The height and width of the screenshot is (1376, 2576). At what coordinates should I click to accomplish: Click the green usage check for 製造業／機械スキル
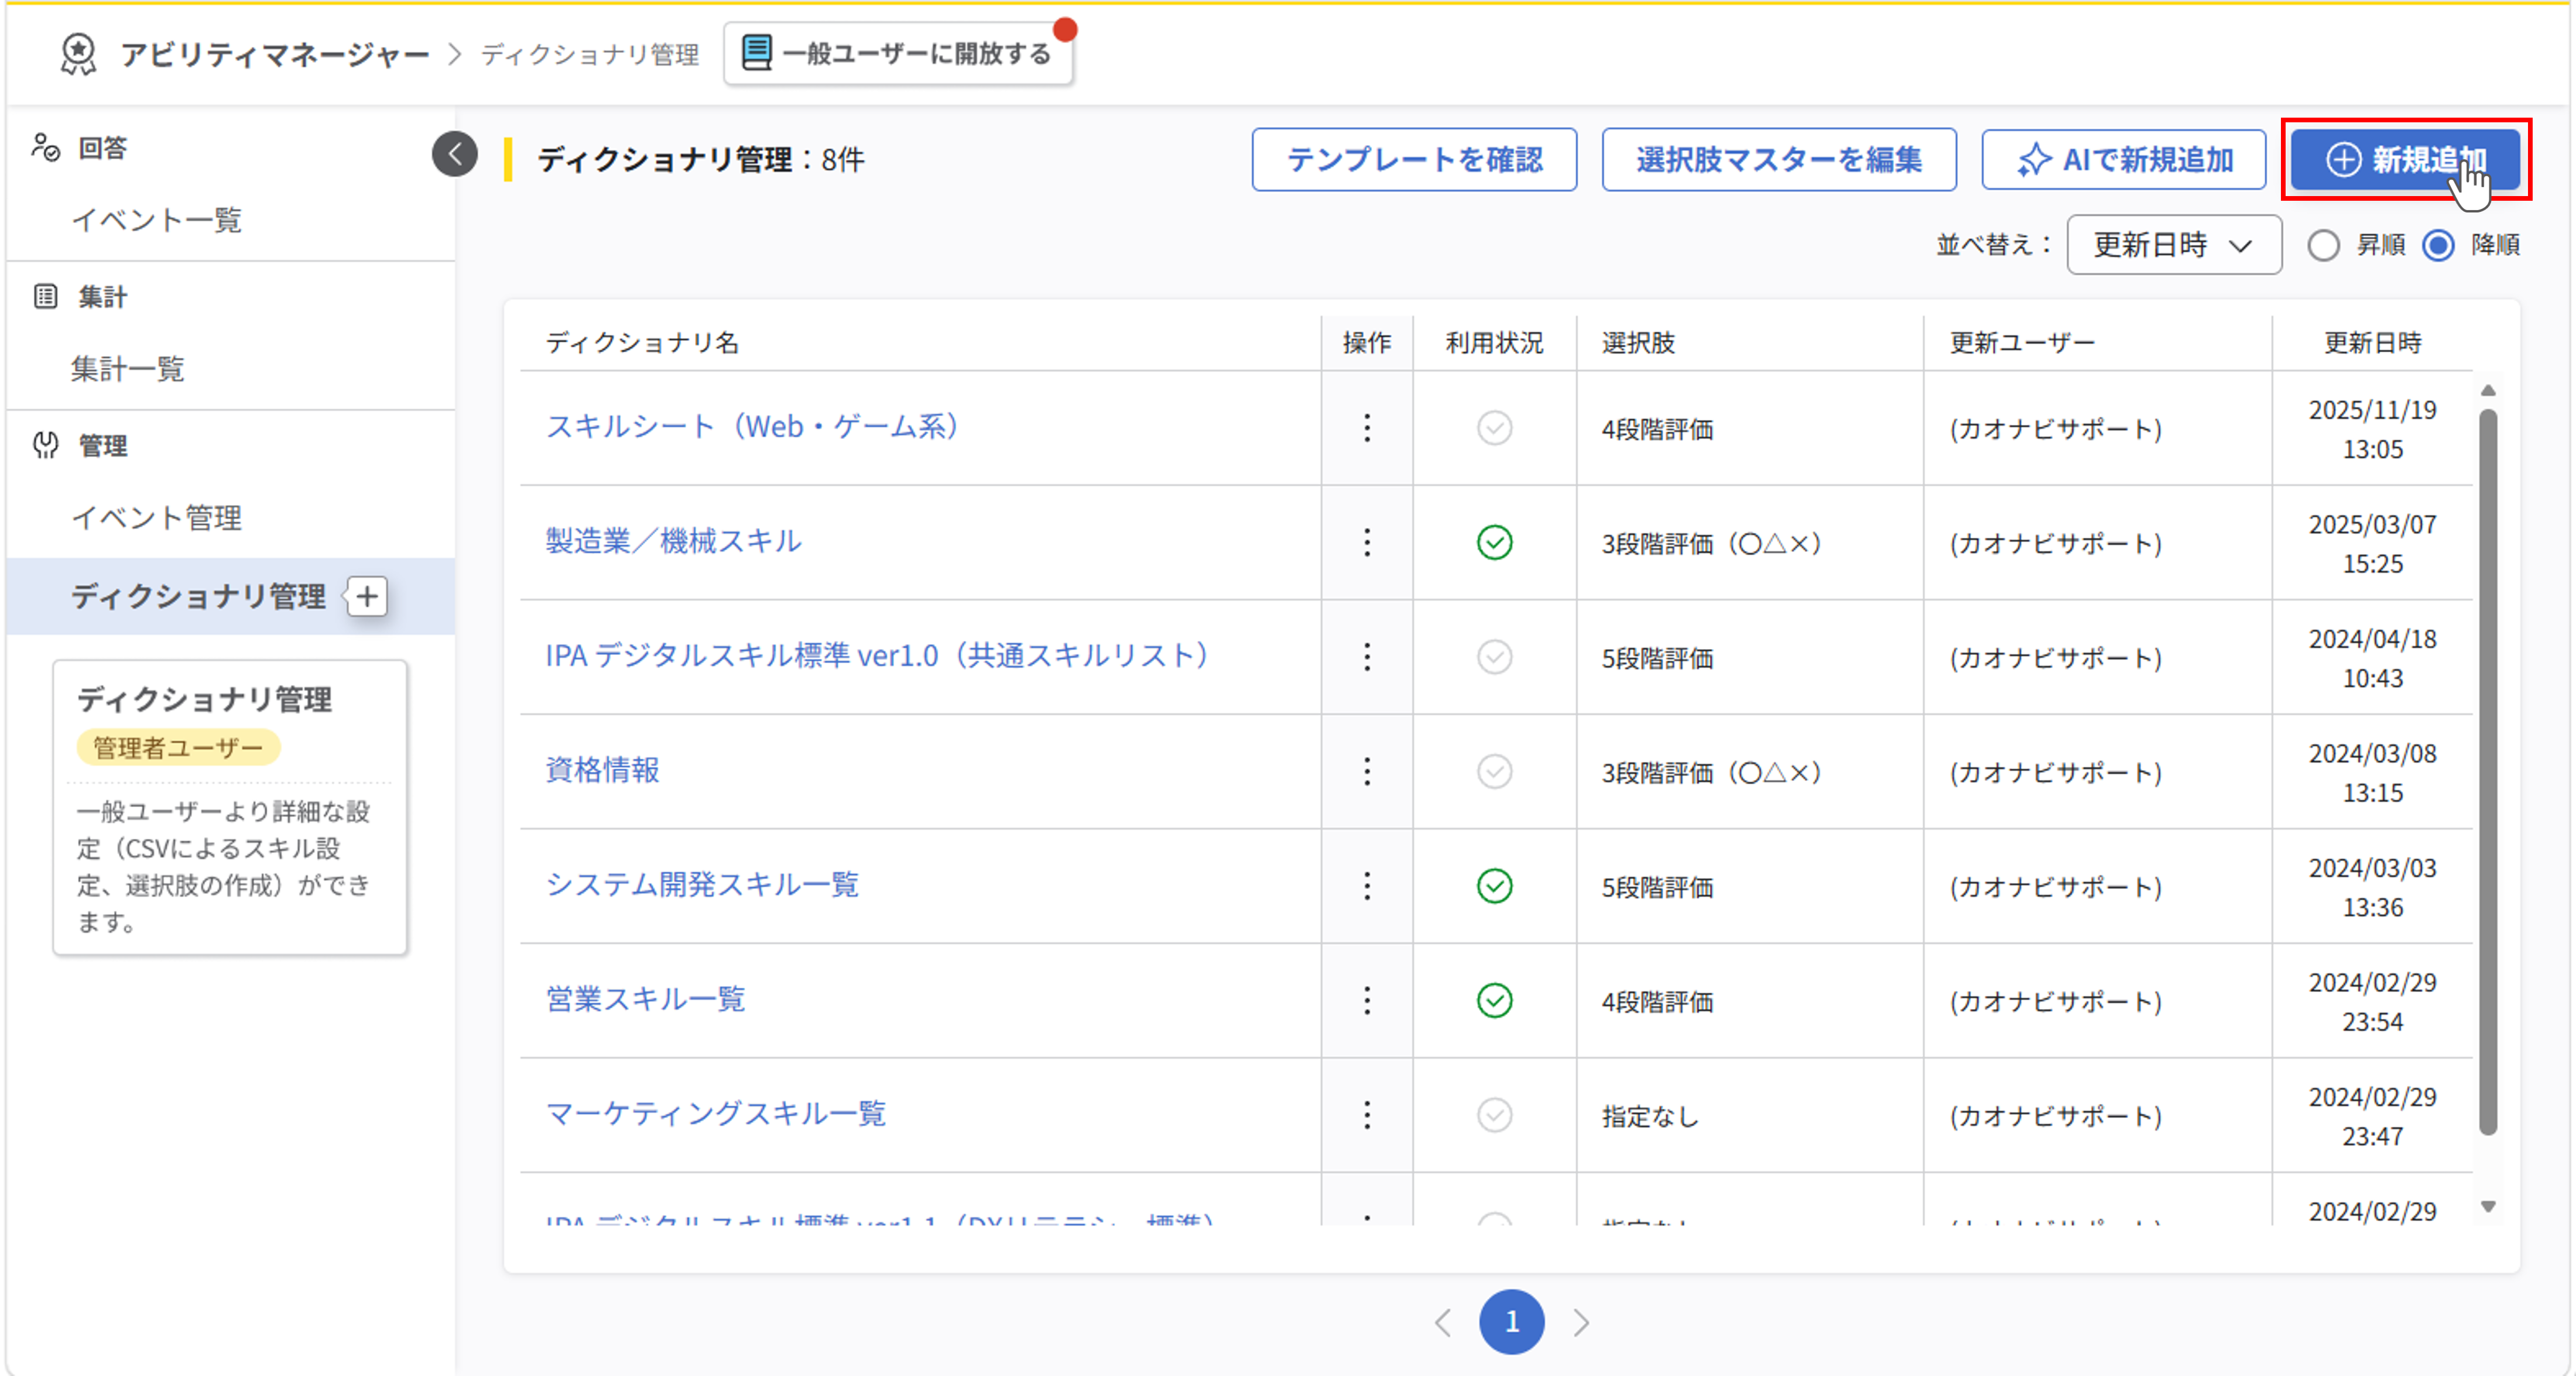(1494, 543)
